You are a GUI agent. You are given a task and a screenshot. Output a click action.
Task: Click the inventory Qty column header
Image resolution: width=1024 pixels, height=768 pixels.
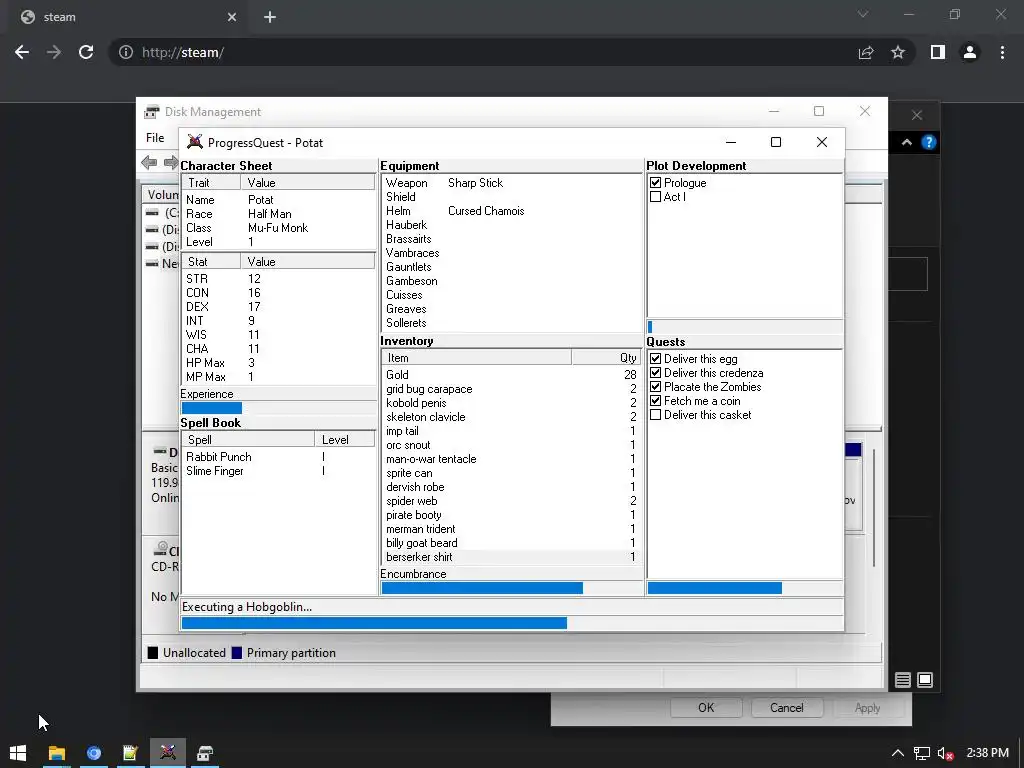tap(606, 358)
